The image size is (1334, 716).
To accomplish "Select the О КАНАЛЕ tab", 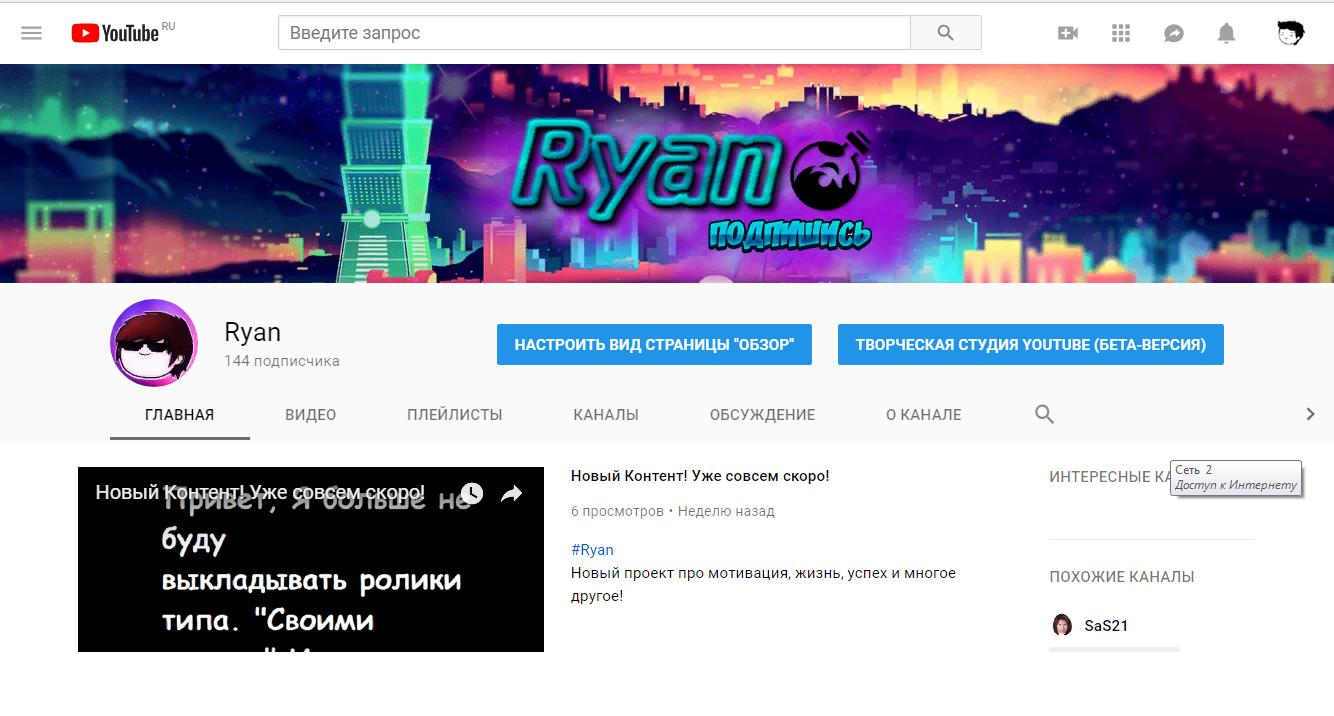I will point(923,415).
